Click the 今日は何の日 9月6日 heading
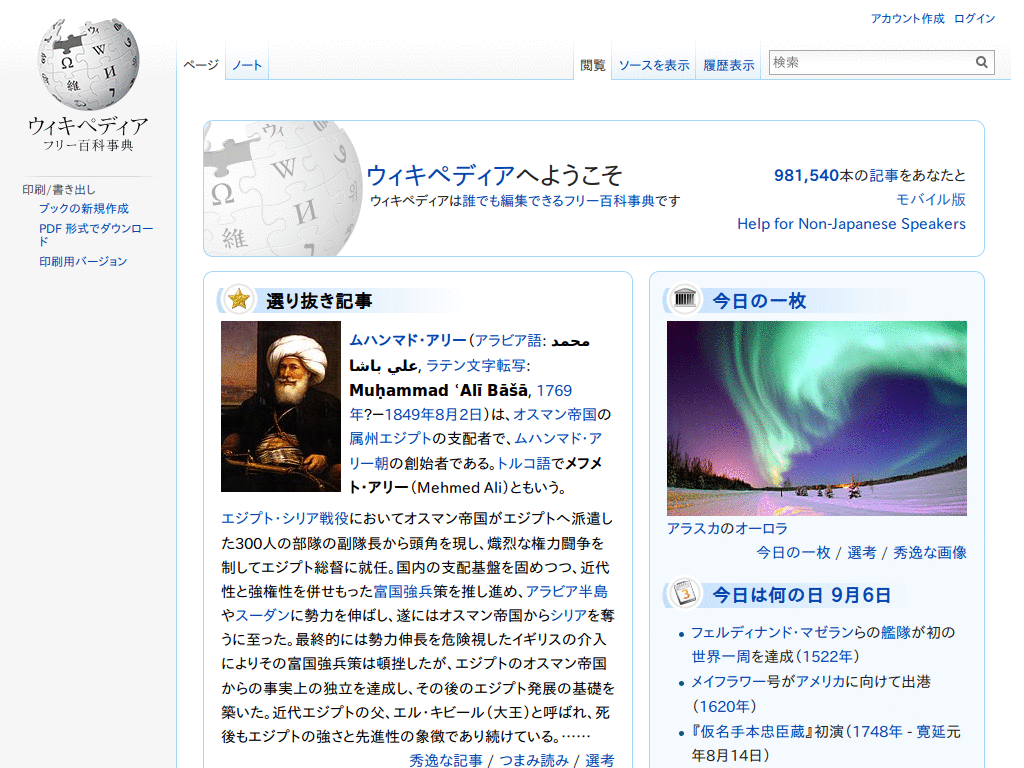The width and height of the screenshot is (1024, 768). click(x=801, y=595)
